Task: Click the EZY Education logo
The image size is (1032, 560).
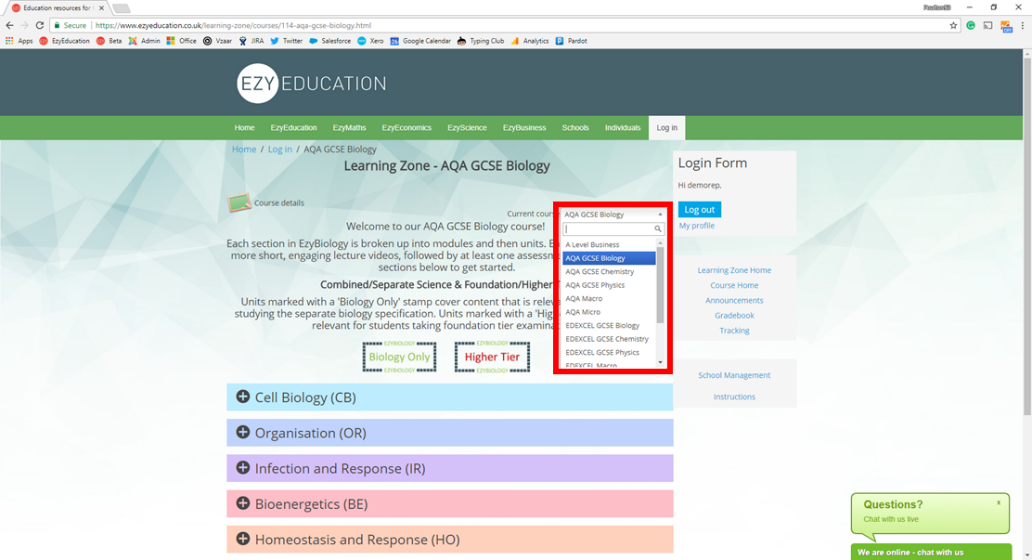Action: [x=311, y=84]
